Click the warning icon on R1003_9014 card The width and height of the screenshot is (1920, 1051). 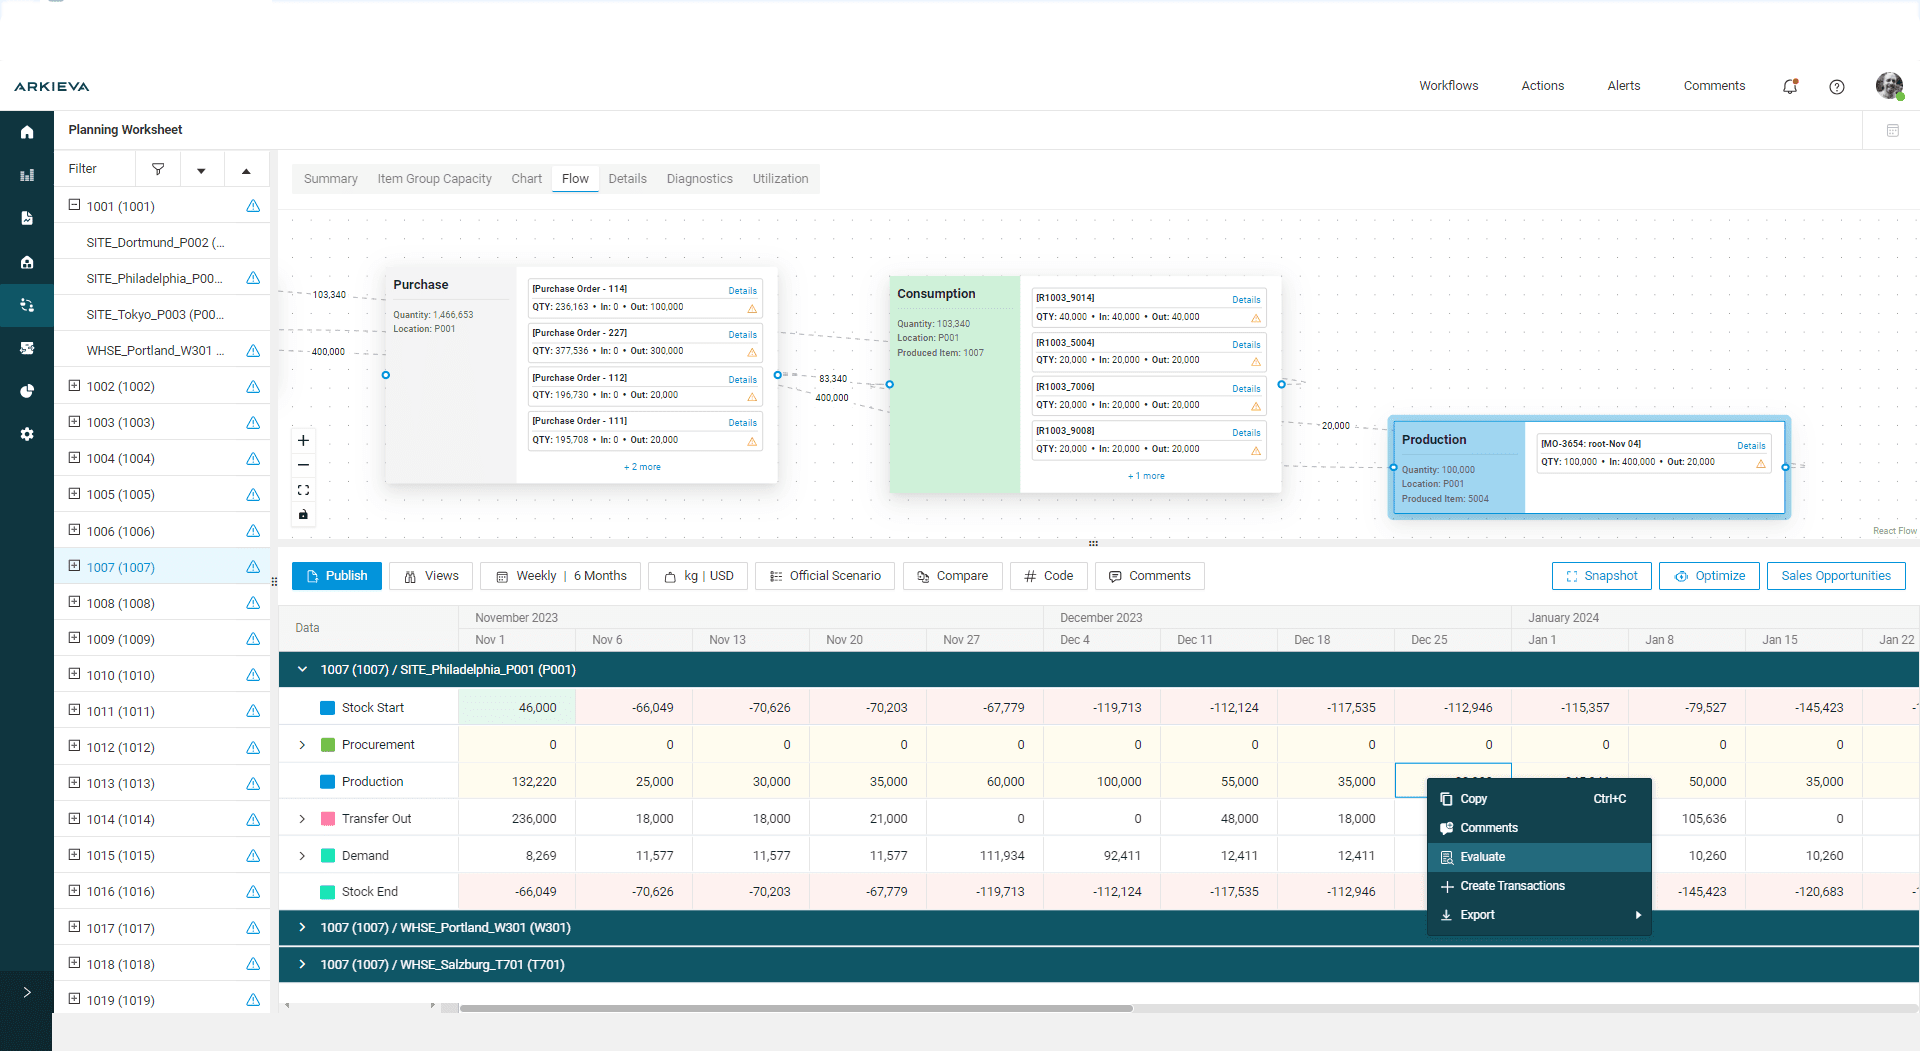click(1256, 318)
